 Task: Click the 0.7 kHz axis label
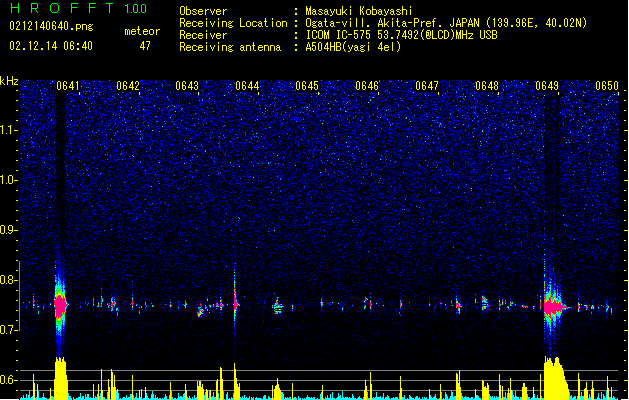9,330
